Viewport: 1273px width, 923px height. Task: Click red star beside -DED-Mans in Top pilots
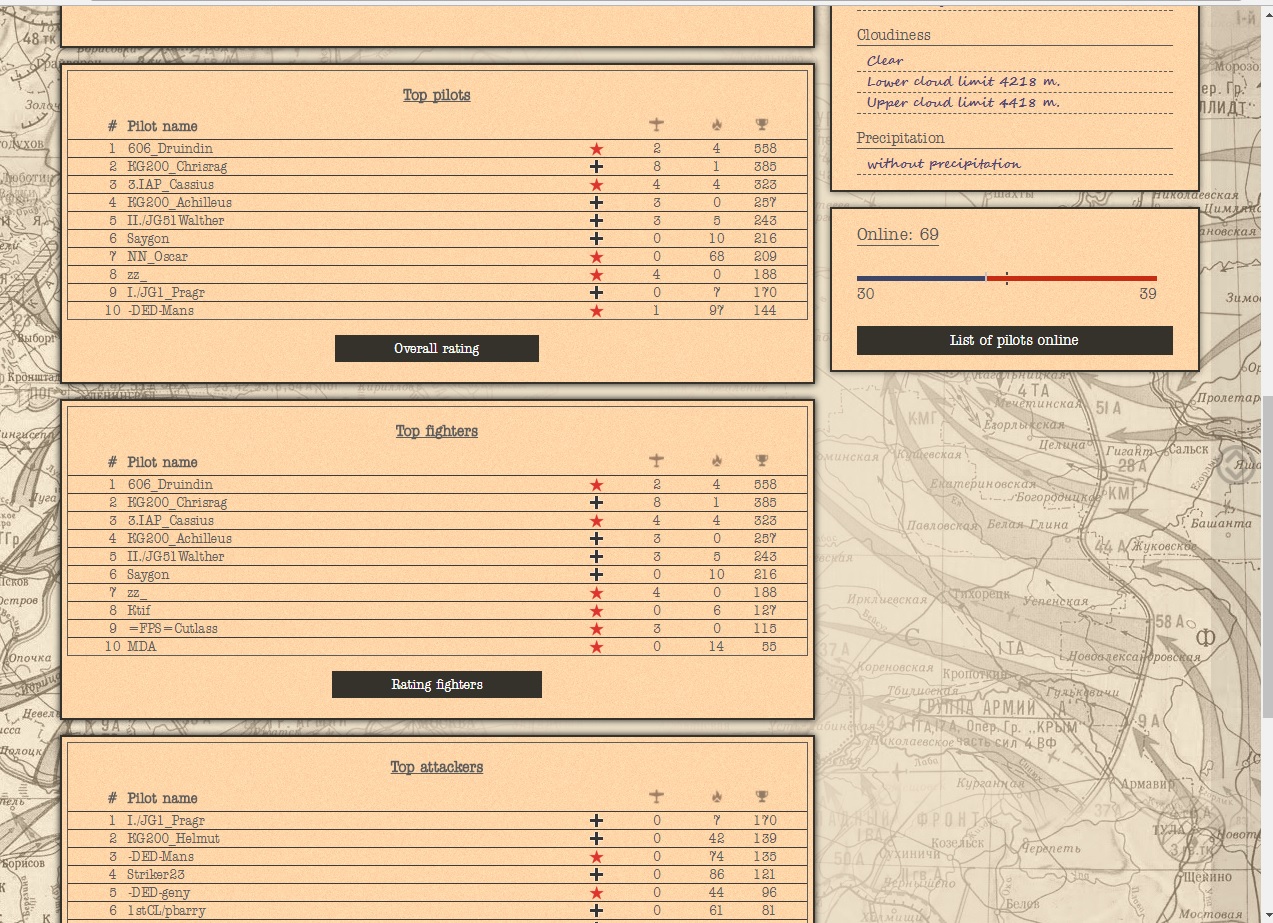point(597,311)
